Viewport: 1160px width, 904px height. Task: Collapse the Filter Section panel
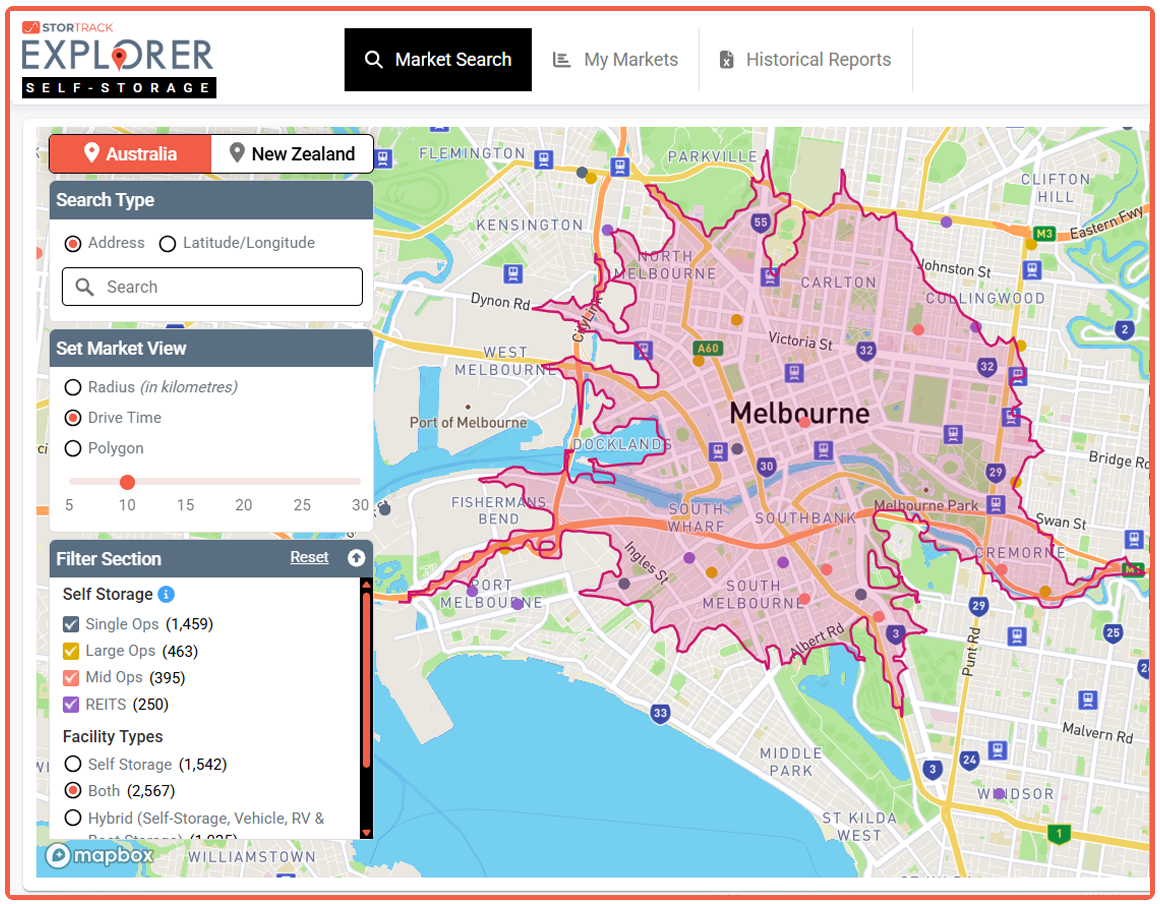coord(356,558)
